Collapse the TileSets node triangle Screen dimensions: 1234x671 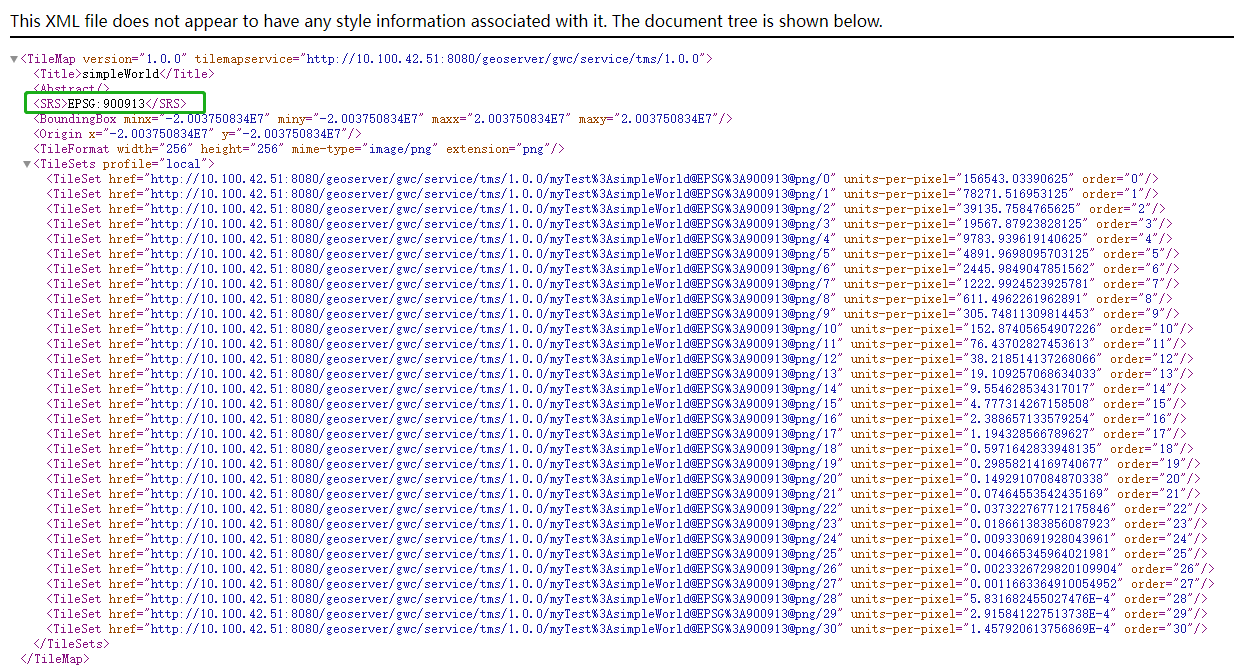[x=27, y=164]
